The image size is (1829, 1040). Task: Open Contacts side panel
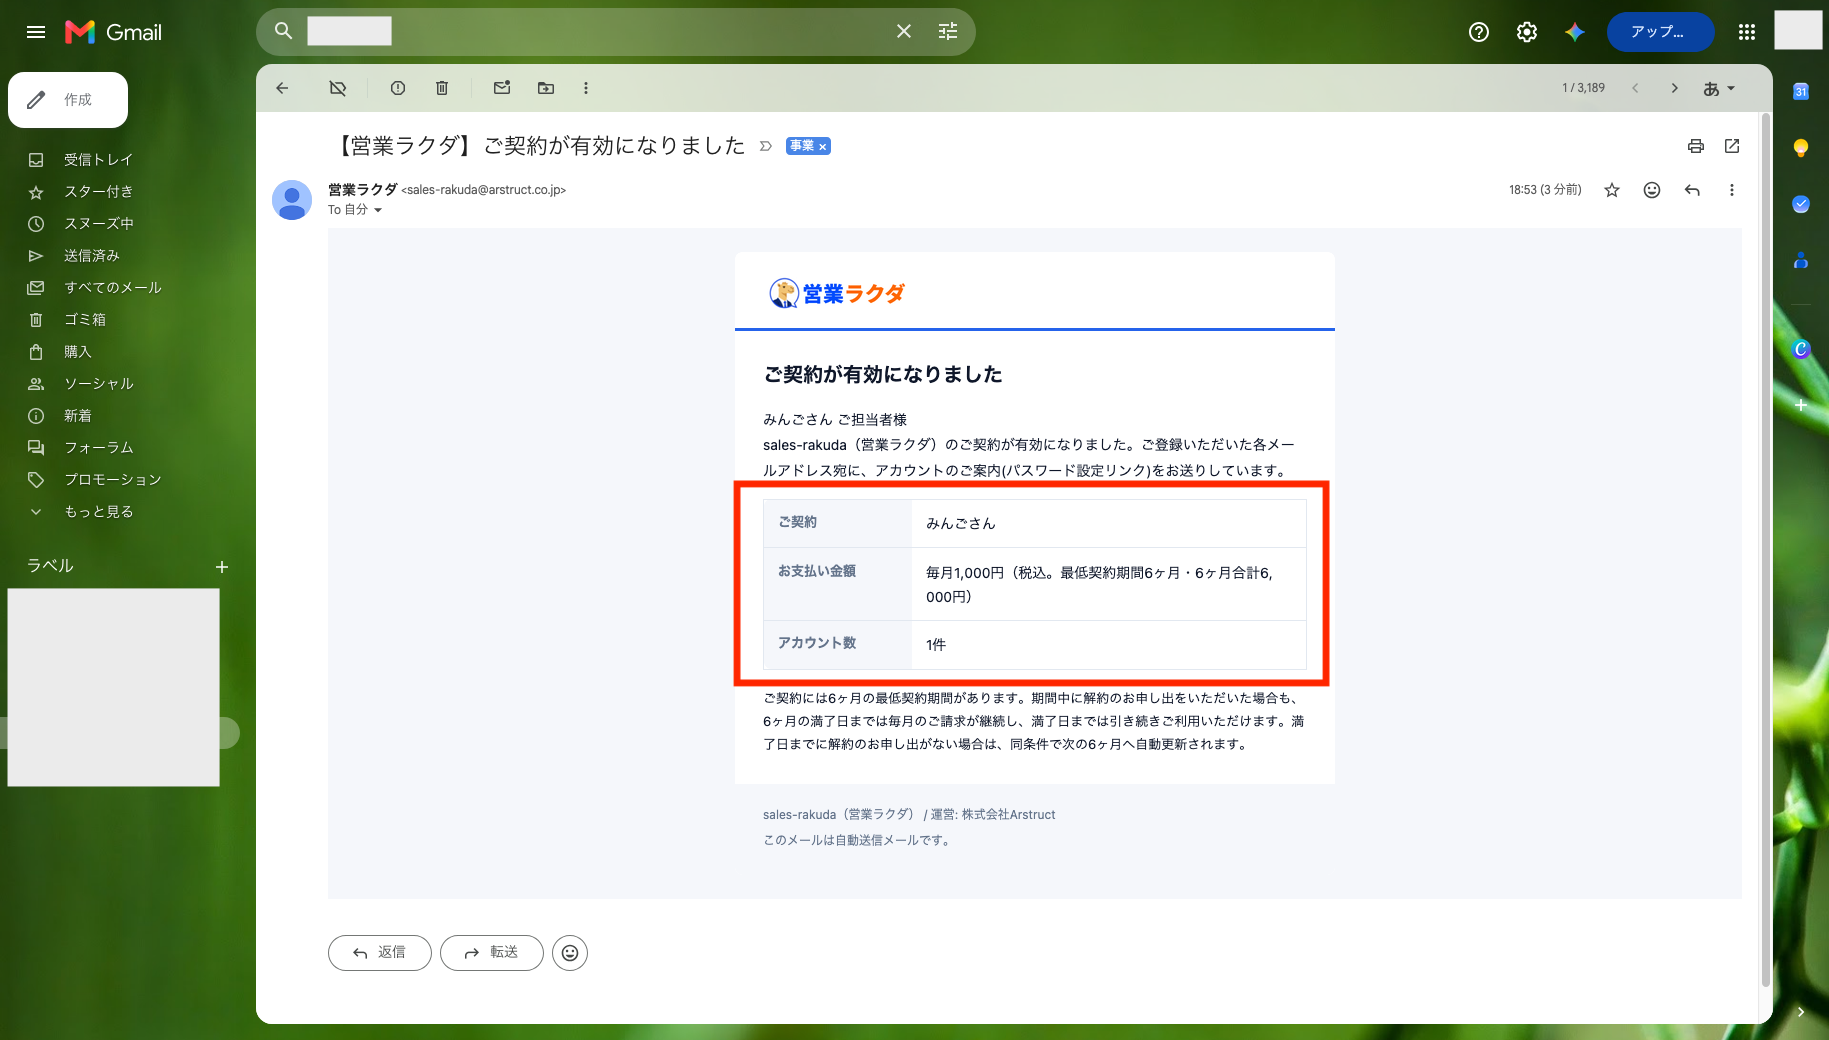(1801, 260)
